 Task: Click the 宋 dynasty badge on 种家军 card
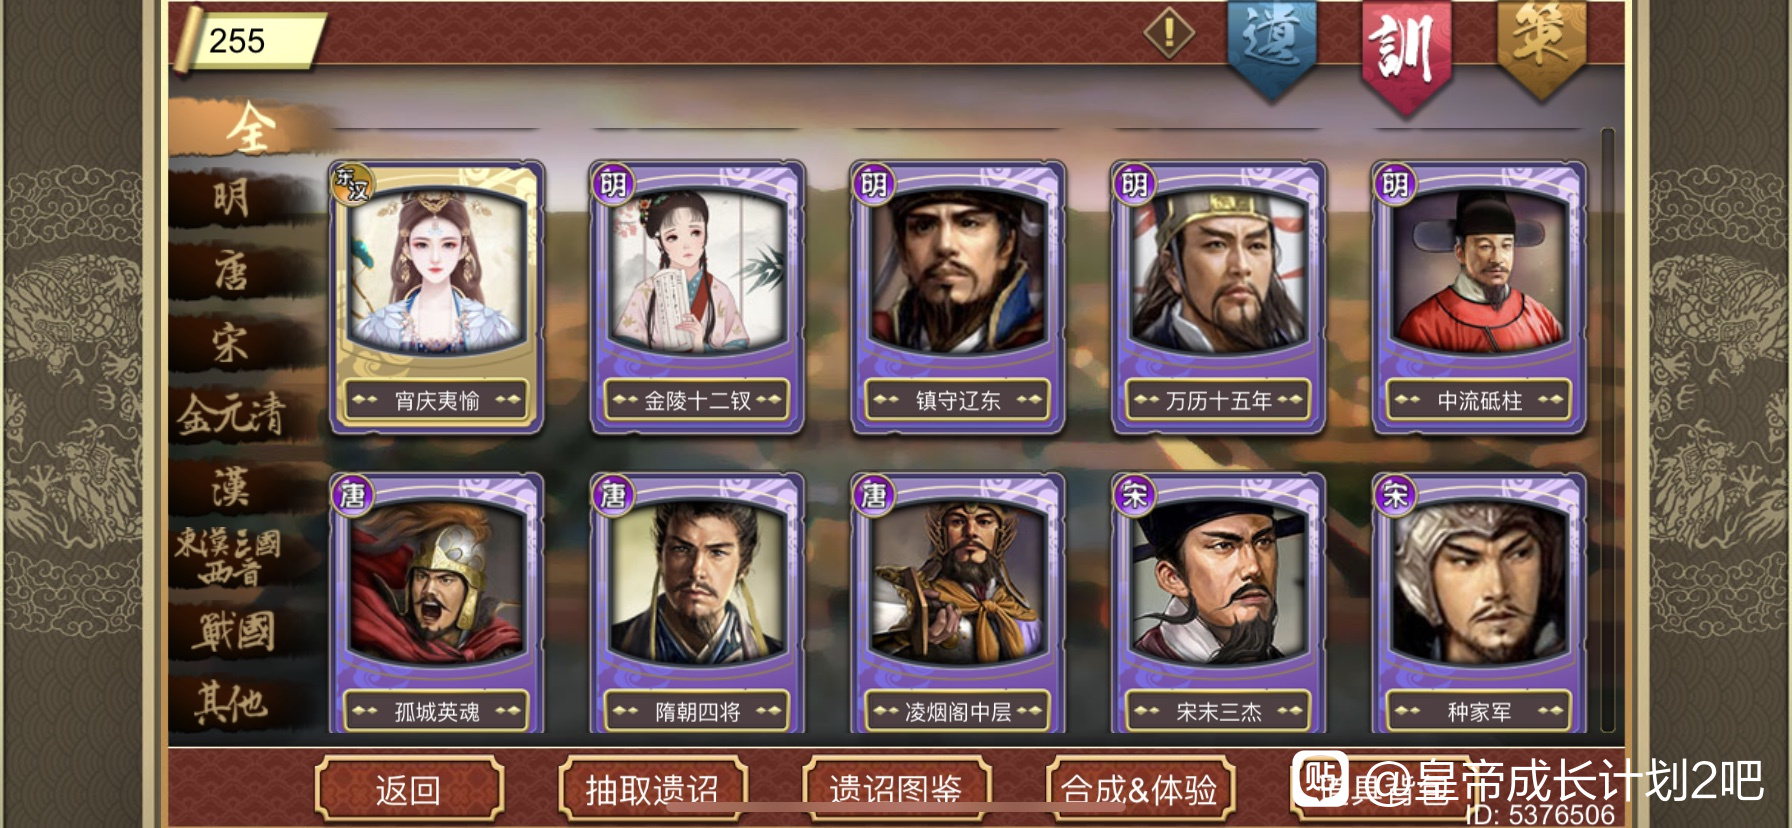1395,494
